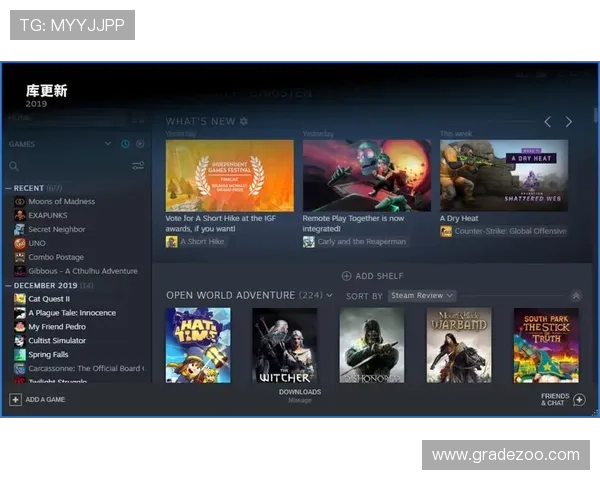Click Spring Falls game icon
This screenshot has width=600, height=480.
coord(20,354)
